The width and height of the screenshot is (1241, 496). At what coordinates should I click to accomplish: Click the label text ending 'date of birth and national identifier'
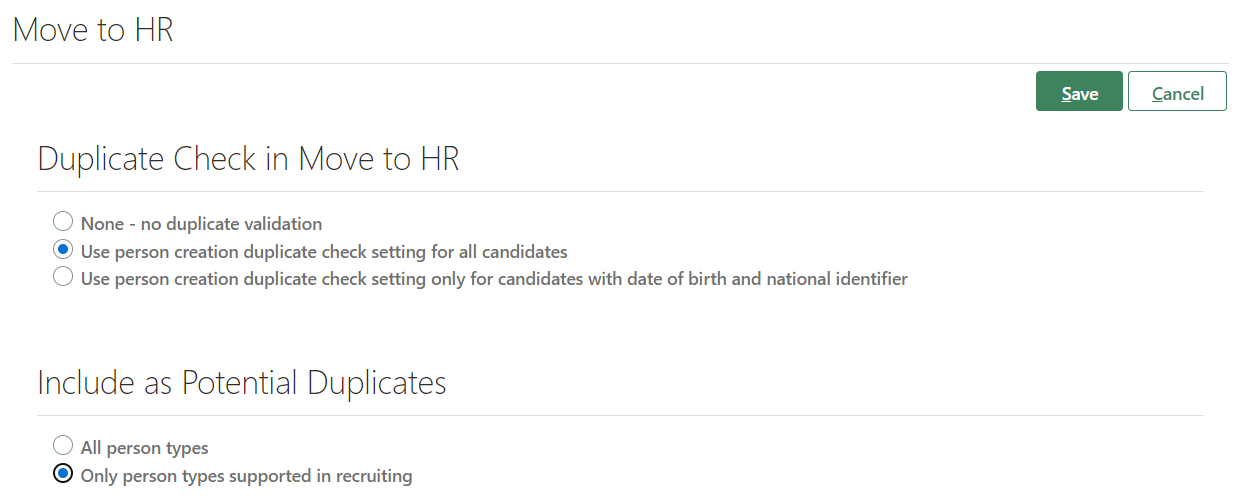[494, 279]
